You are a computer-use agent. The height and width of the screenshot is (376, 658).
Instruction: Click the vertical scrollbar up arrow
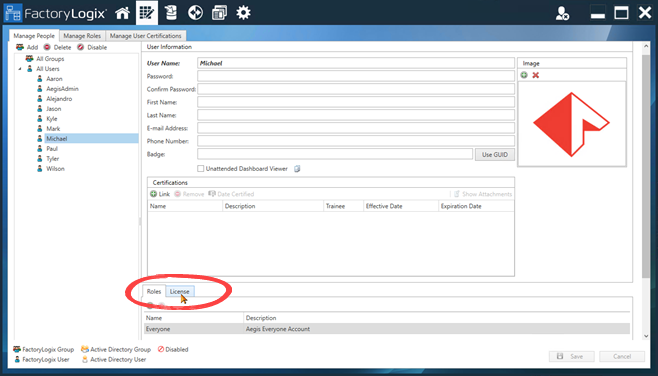pos(646,46)
